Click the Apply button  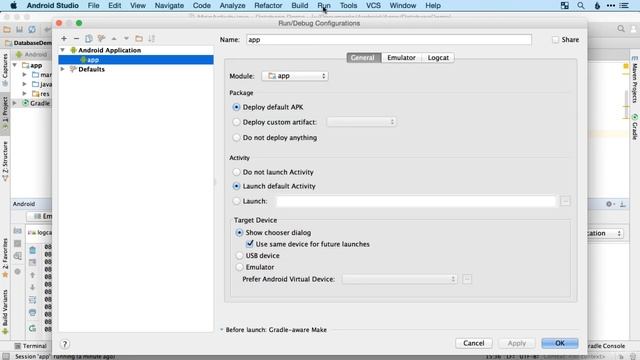[x=517, y=343]
